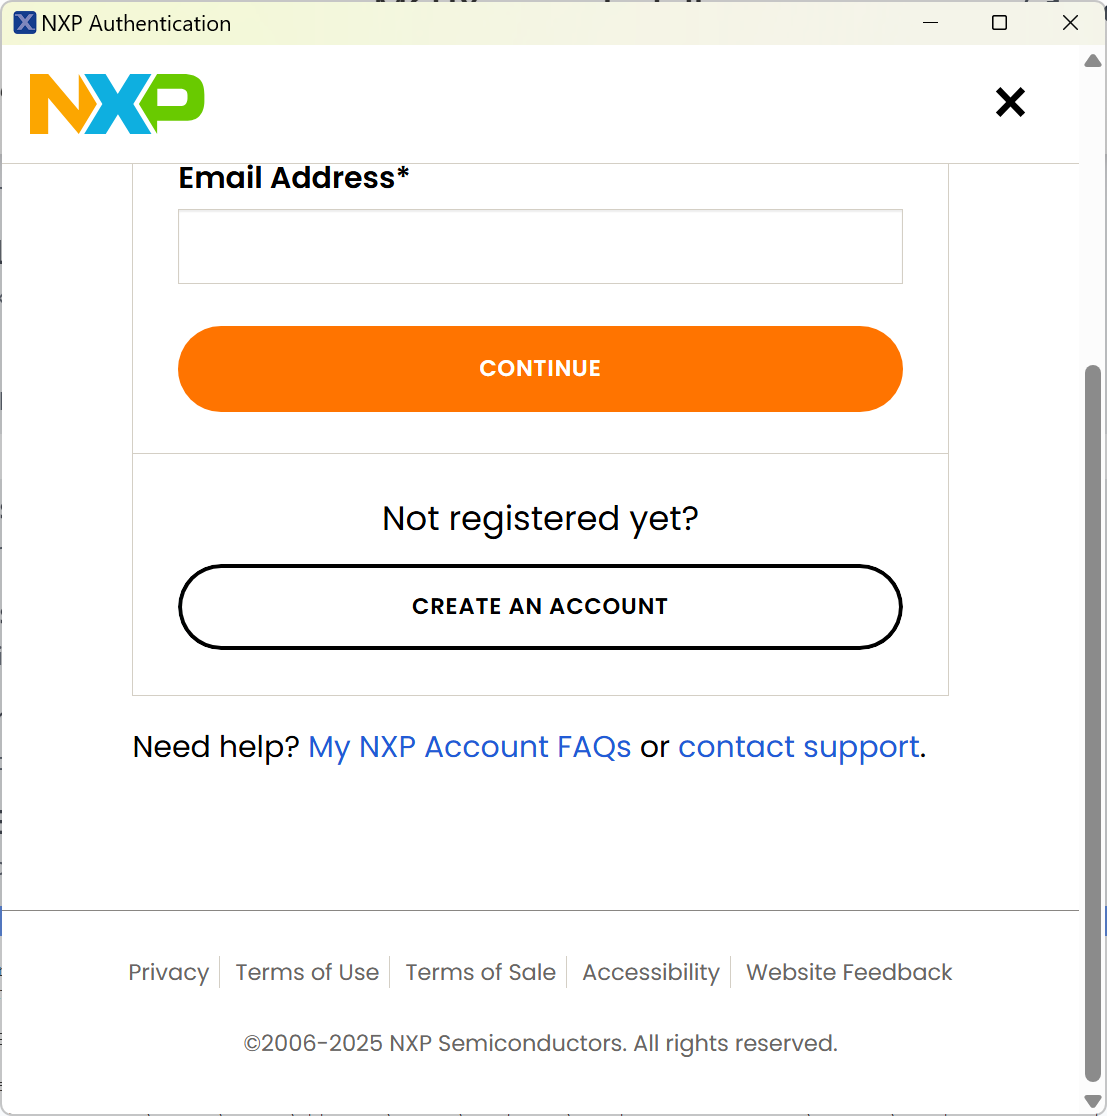Open the Privacy footer link
The width and height of the screenshot is (1107, 1116).
[x=169, y=972]
